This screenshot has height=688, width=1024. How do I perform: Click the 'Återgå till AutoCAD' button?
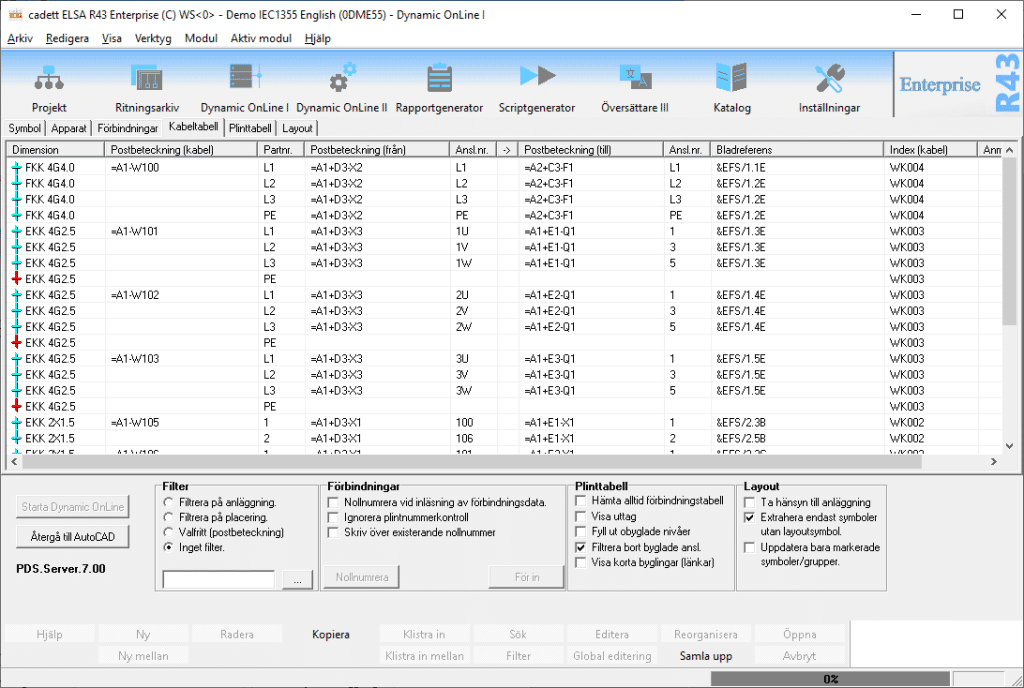[x=71, y=538]
